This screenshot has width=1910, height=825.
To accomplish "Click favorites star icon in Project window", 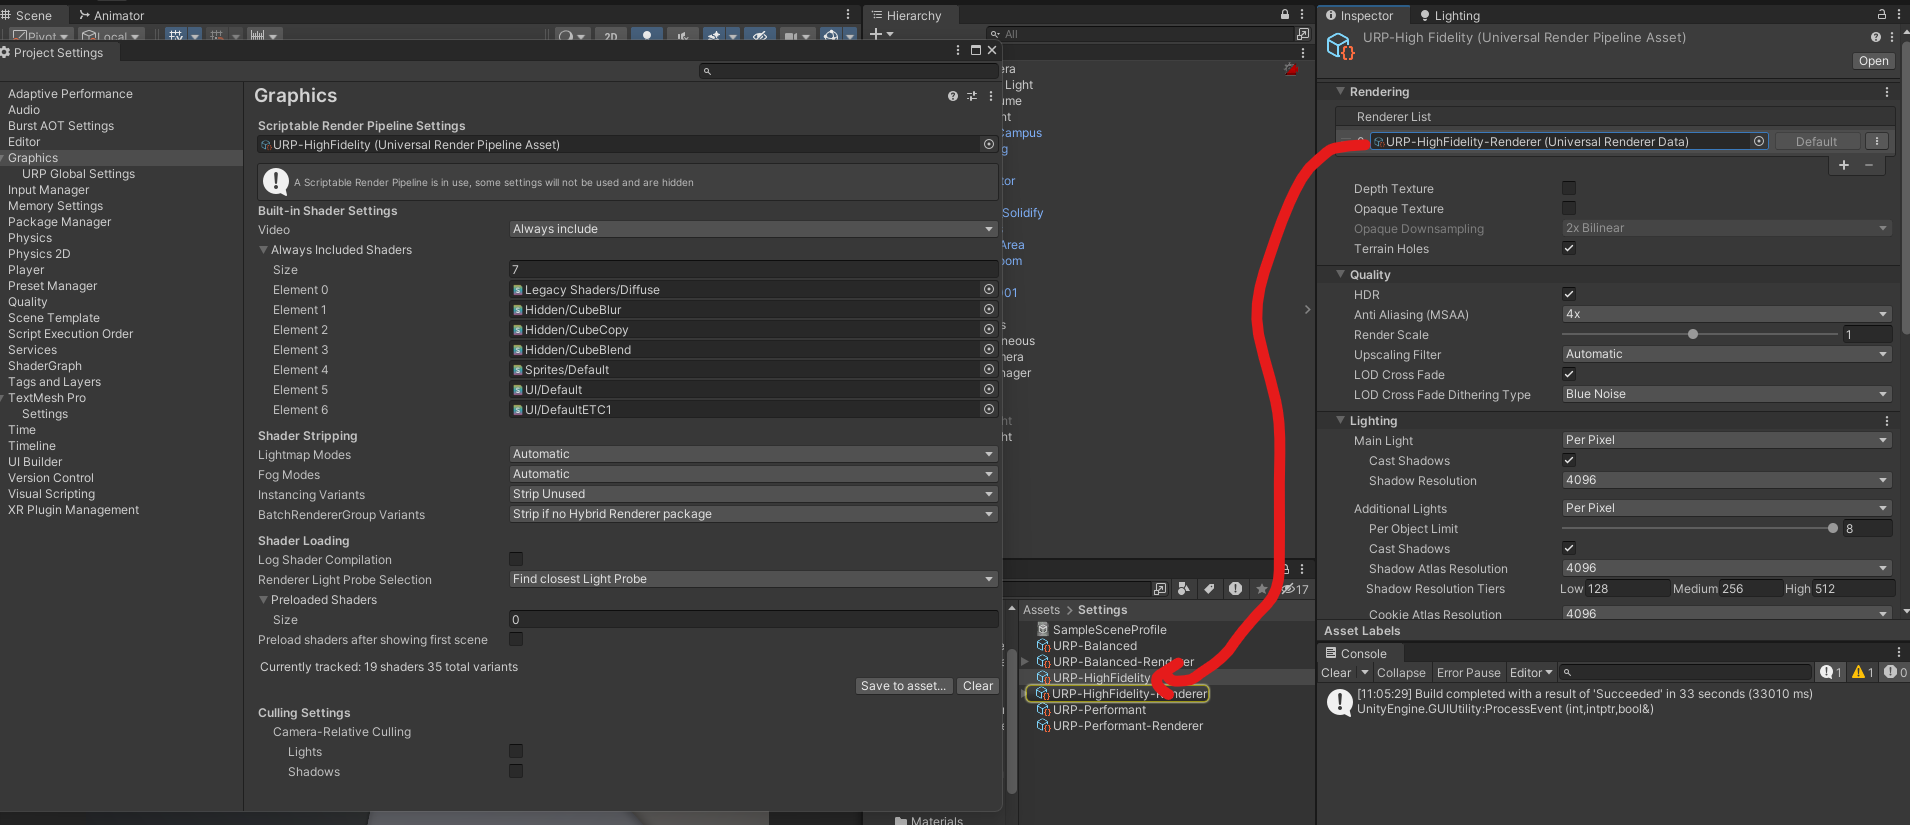I will pos(1262,589).
